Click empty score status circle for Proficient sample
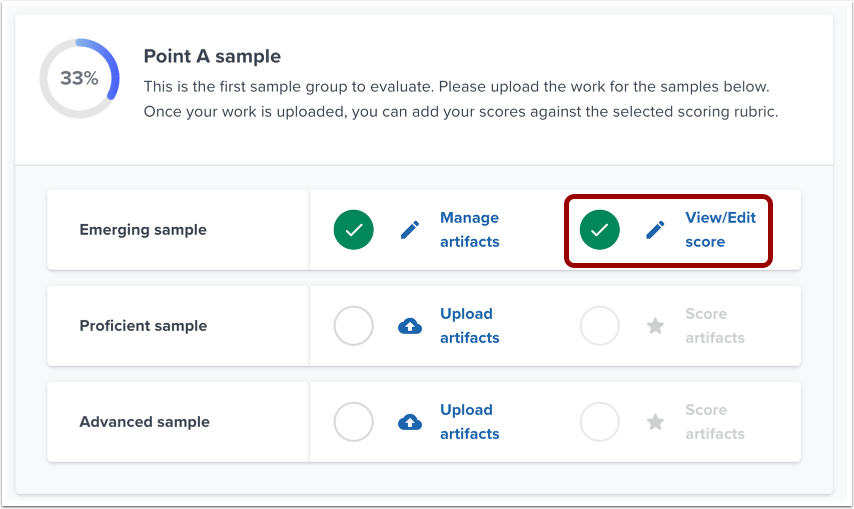Viewport: 854px width, 509px height. (x=600, y=326)
